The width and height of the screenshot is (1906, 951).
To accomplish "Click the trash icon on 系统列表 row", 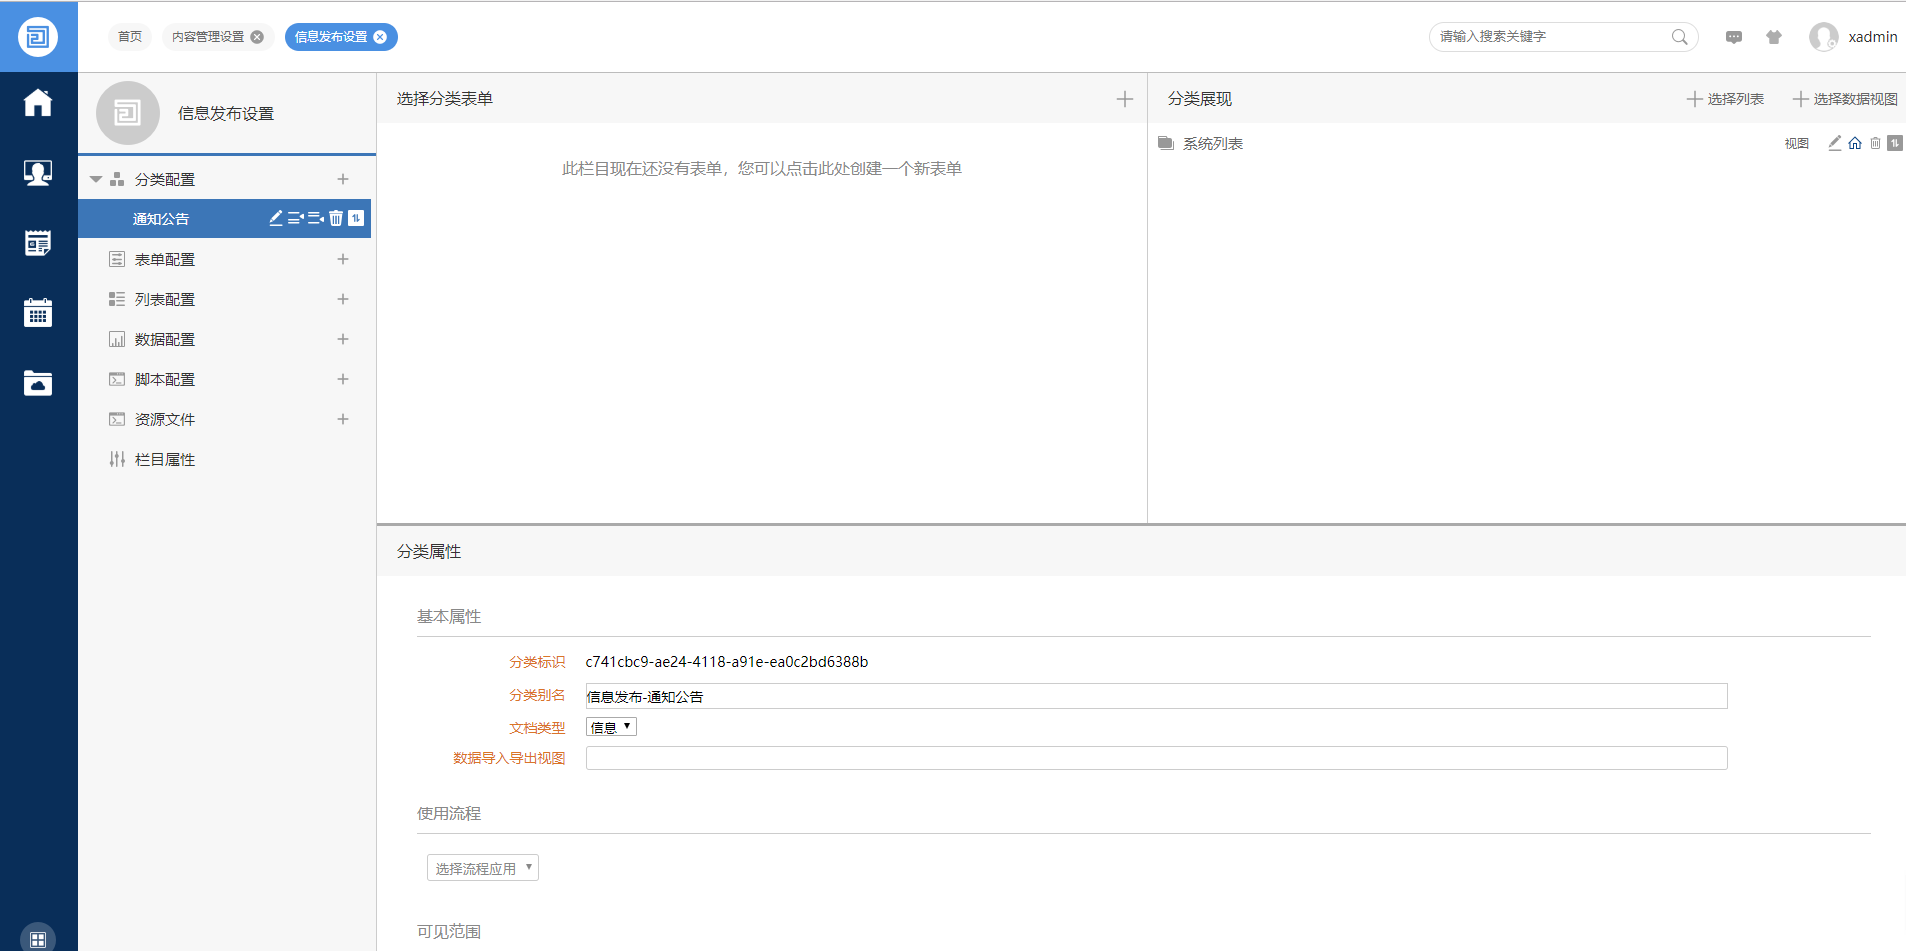I will point(1875,143).
